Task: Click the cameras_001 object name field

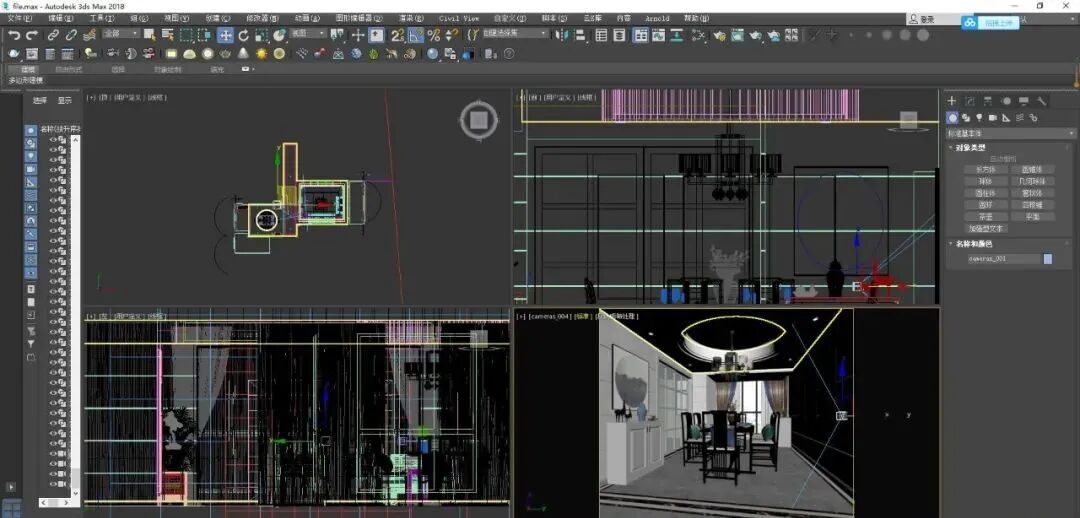Action: tap(1004, 259)
